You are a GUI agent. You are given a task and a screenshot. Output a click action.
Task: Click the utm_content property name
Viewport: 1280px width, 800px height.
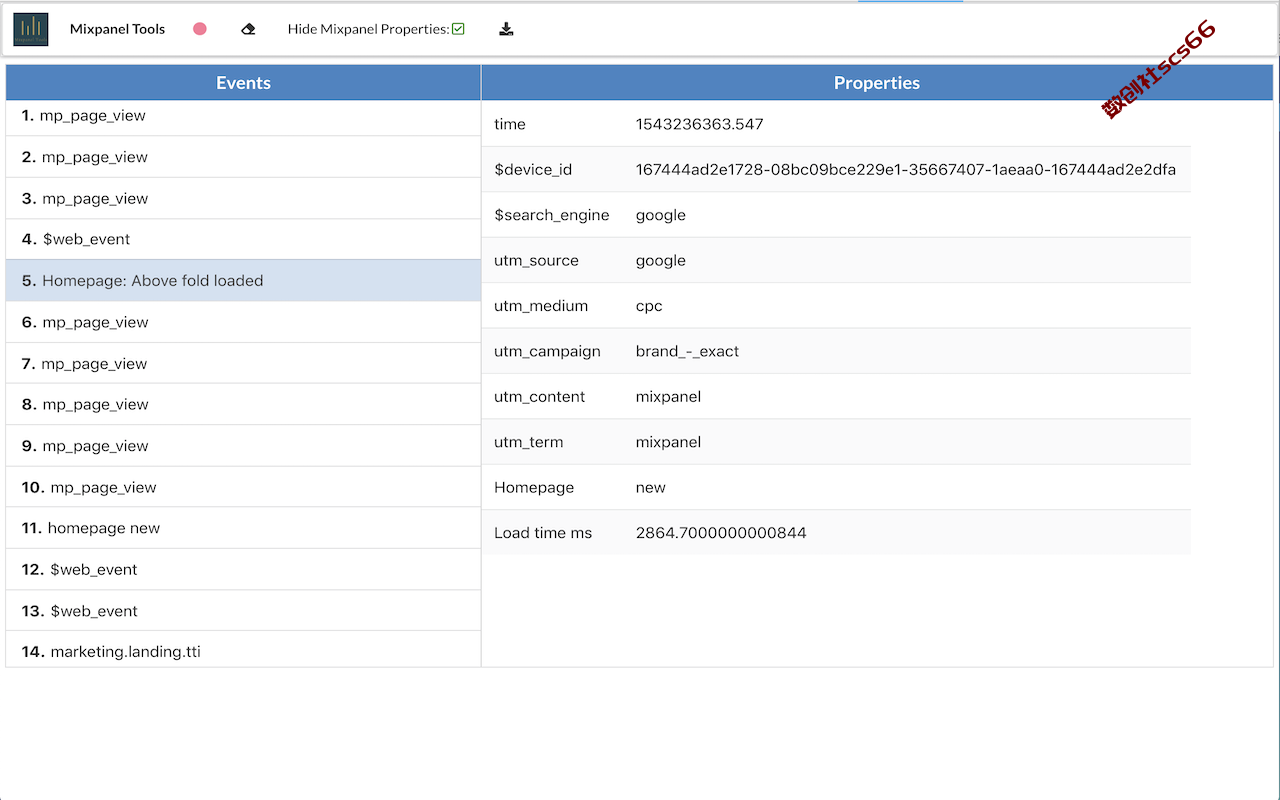coord(540,397)
